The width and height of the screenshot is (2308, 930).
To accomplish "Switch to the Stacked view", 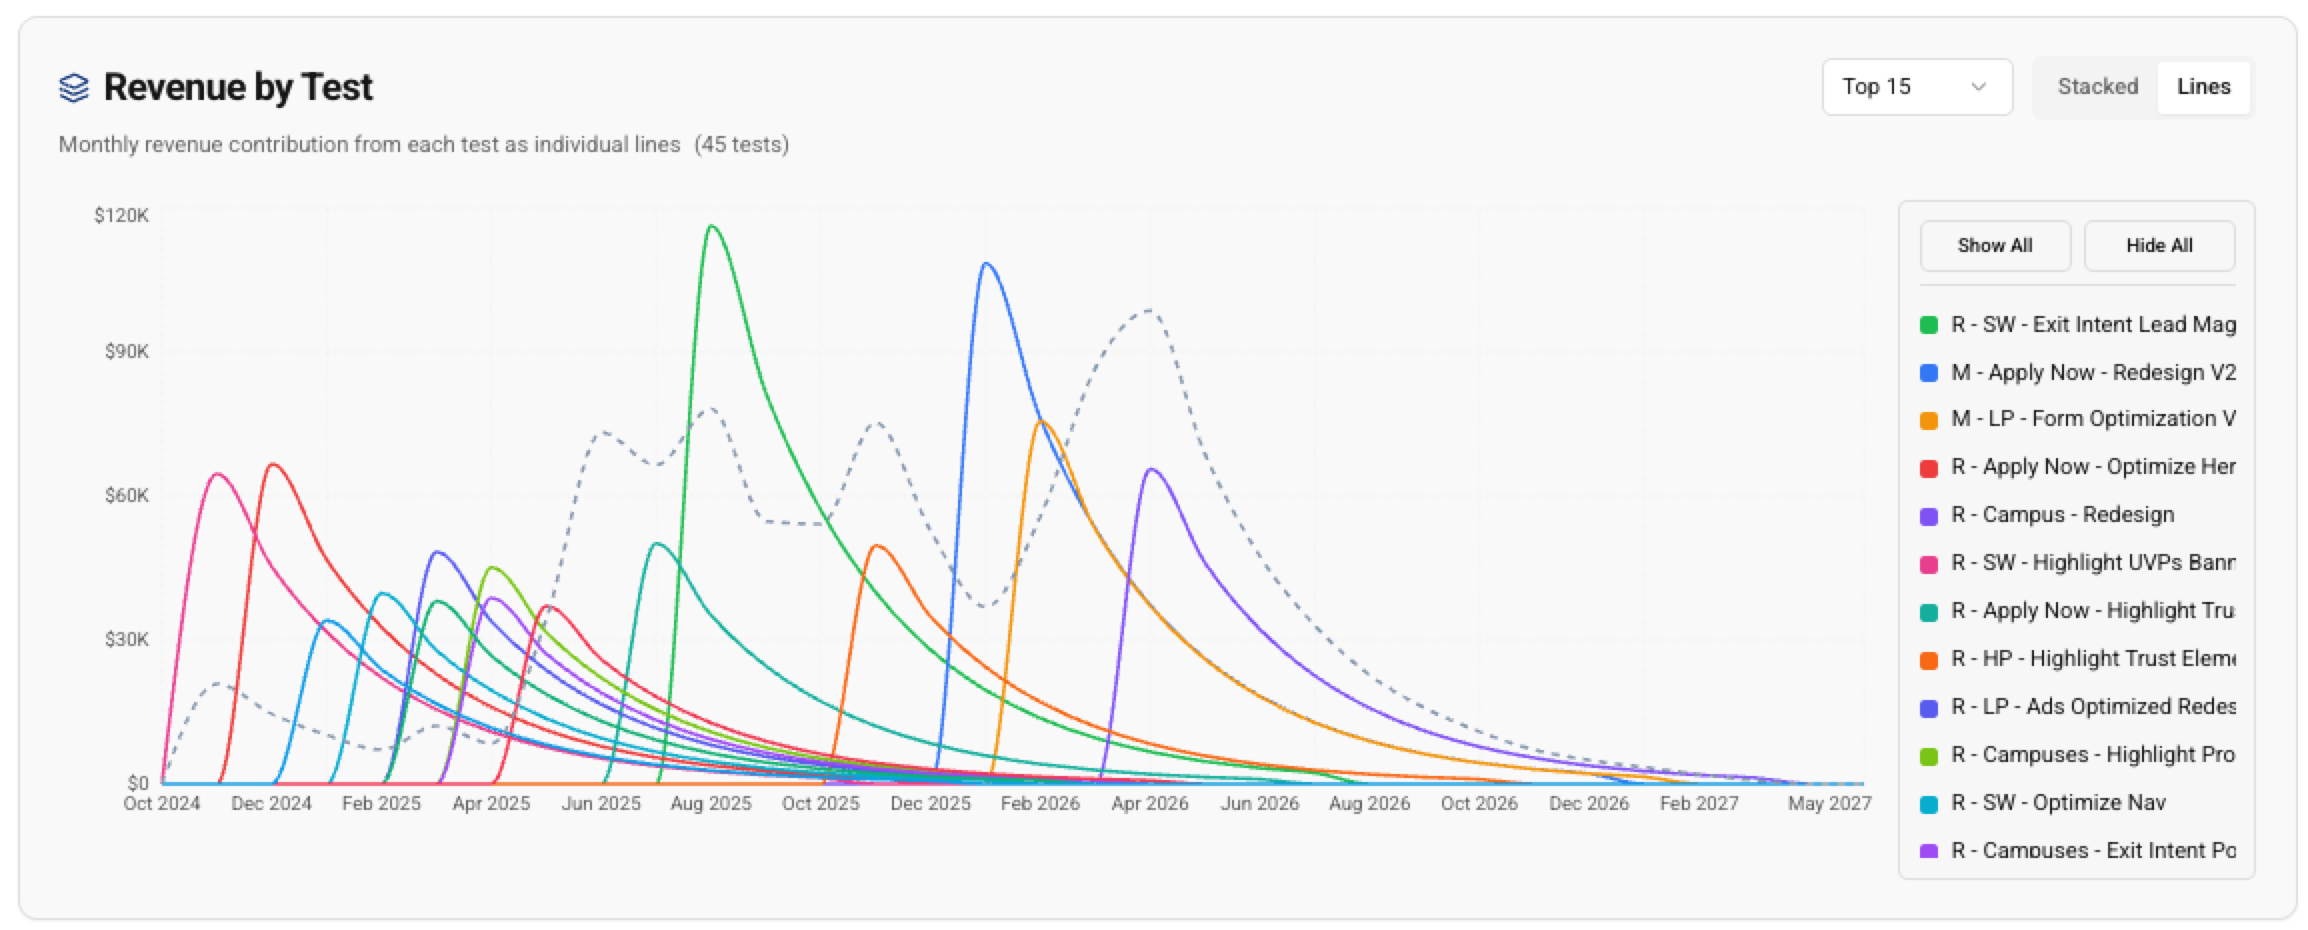I will coord(2097,87).
